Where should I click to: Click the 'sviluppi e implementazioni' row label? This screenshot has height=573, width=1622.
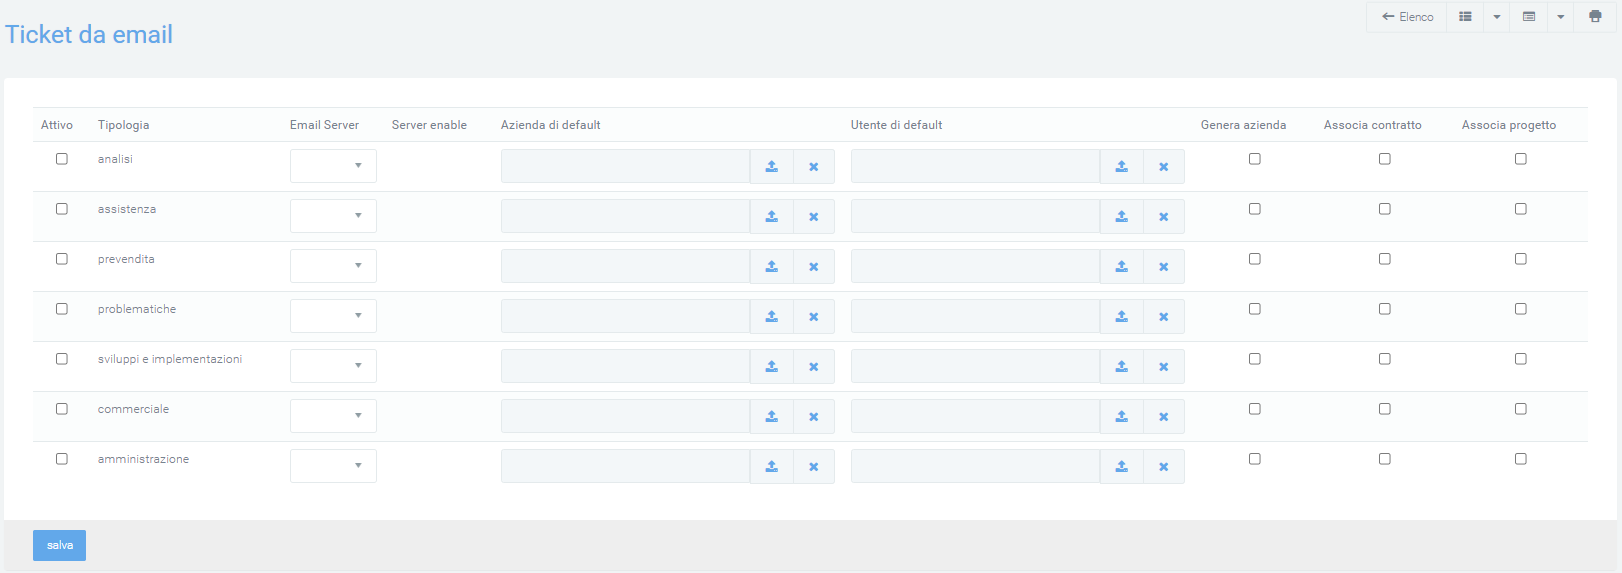(x=170, y=359)
